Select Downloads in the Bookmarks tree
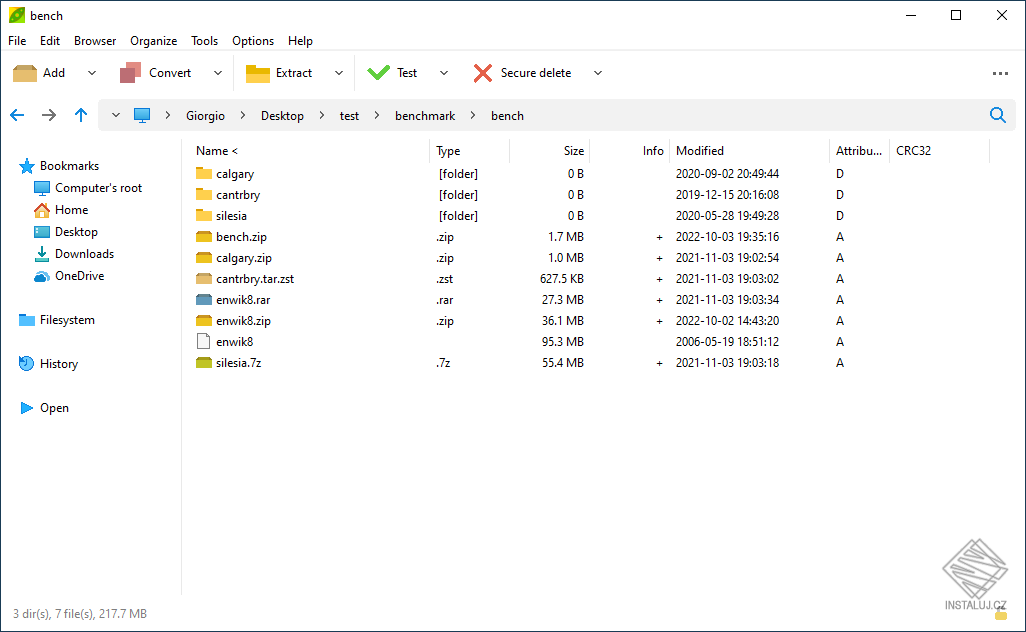The image size is (1026, 632). tap(84, 254)
